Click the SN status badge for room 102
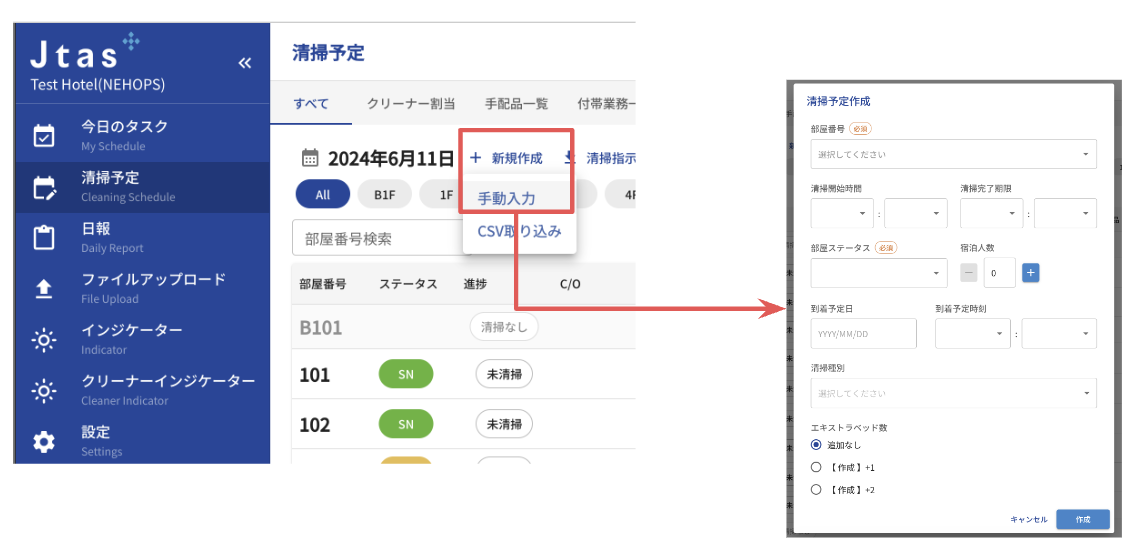 tap(406, 424)
